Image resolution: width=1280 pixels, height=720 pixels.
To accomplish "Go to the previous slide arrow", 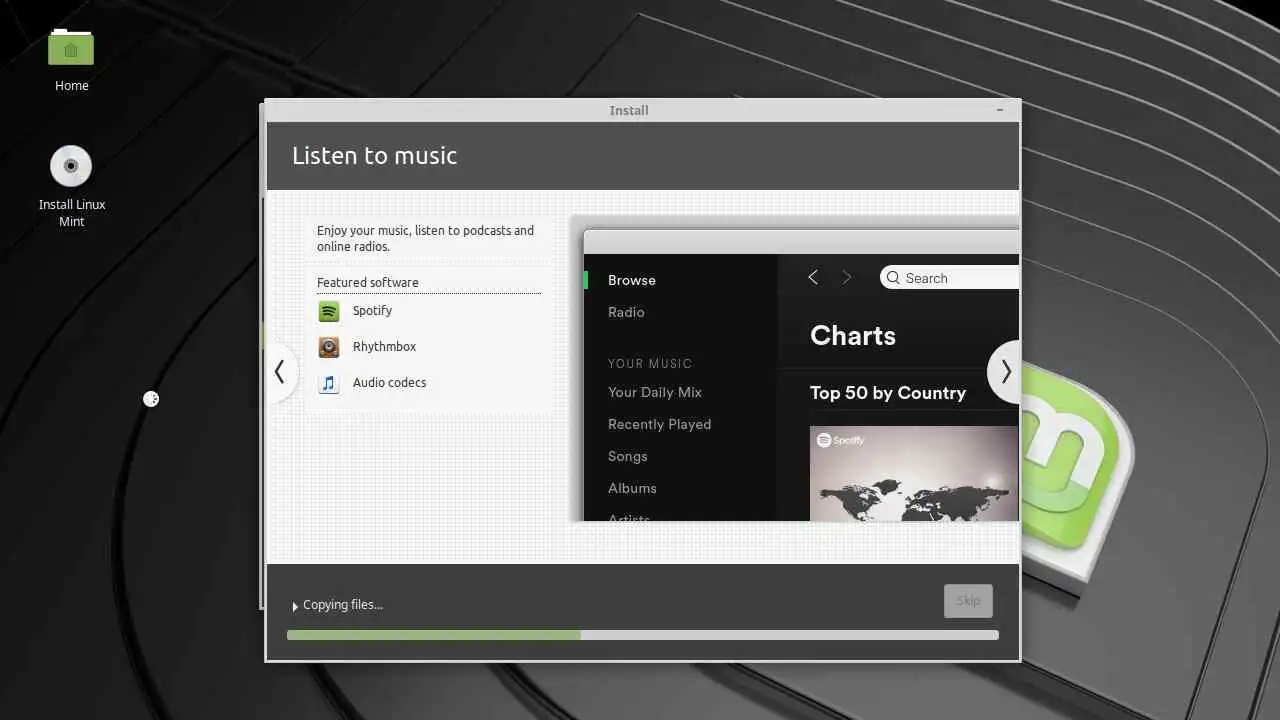I will coord(280,372).
